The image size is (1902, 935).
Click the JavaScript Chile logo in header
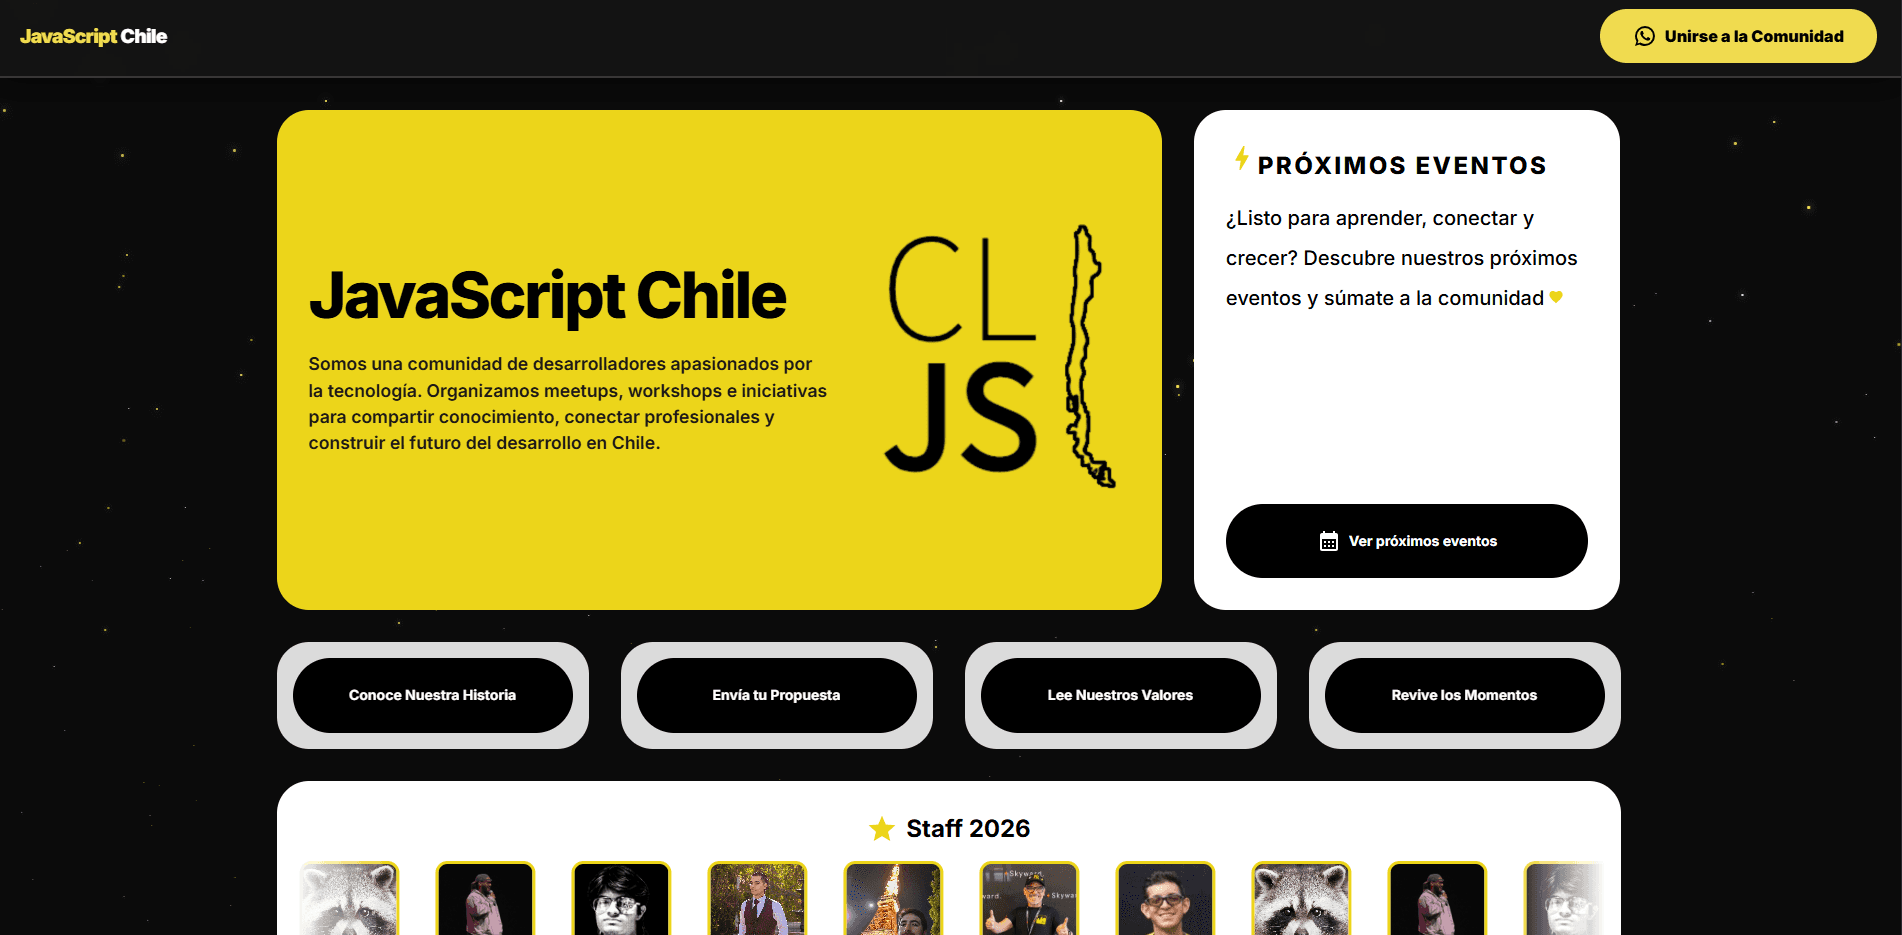tap(93, 36)
